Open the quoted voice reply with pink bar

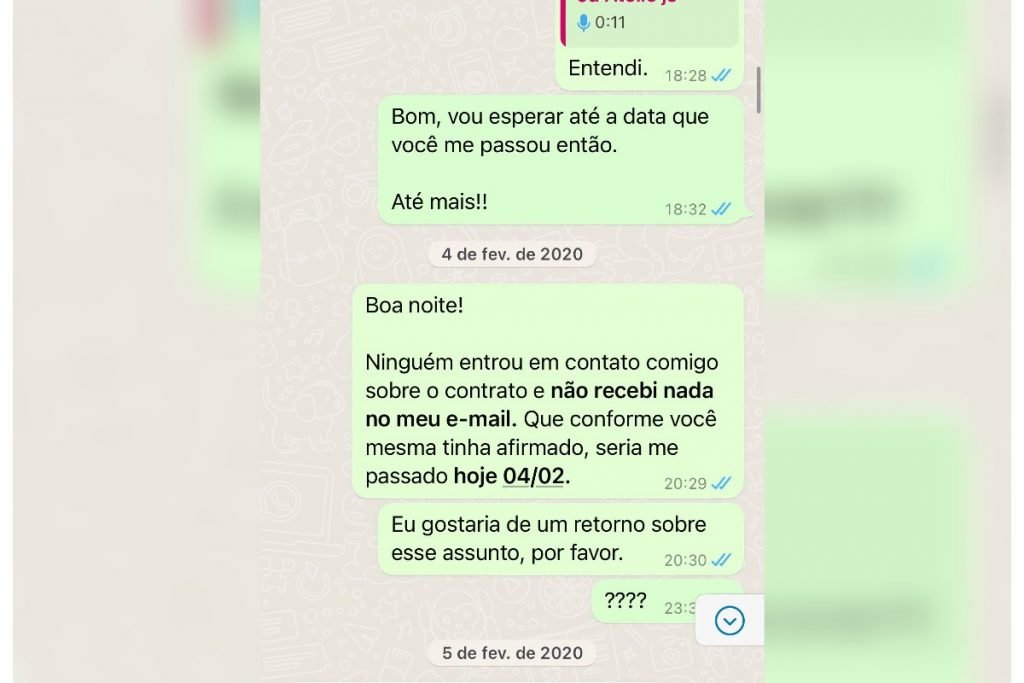649,23
